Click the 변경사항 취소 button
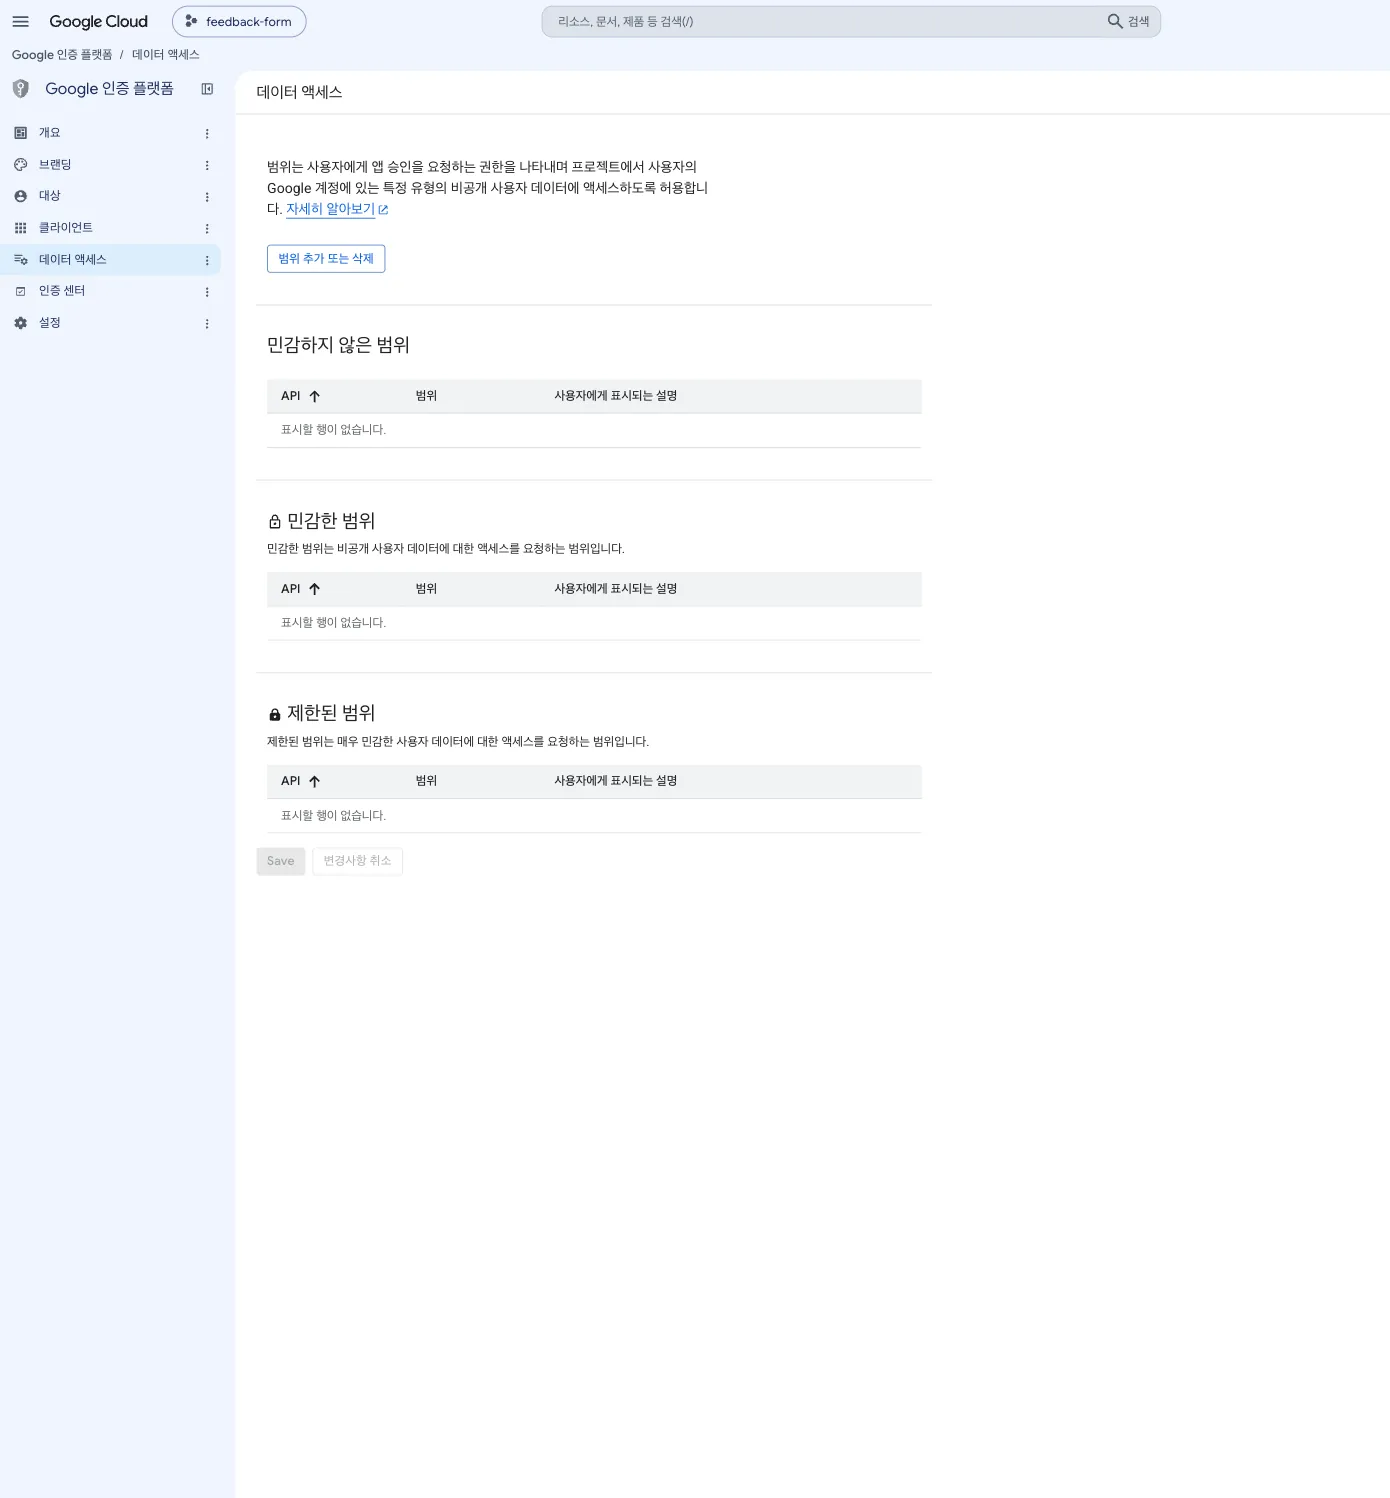This screenshot has height=1498, width=1390. pyautogui.click(x=357, y=861)
